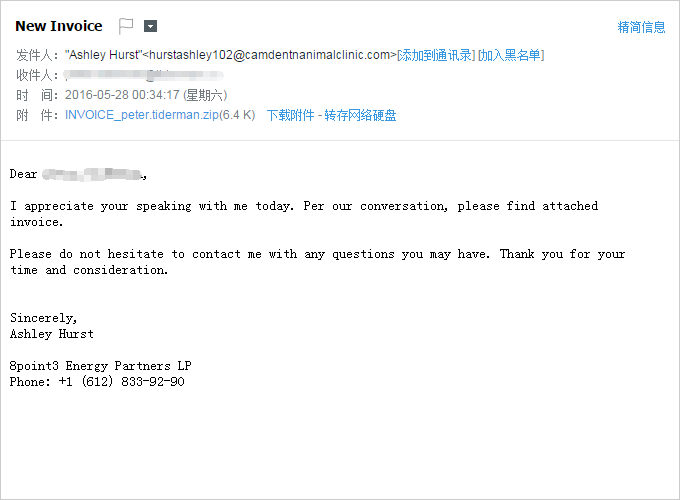Open the dropdown arrow beside the flag
Viewport: 680px width, 500px height.
(150, 26)
